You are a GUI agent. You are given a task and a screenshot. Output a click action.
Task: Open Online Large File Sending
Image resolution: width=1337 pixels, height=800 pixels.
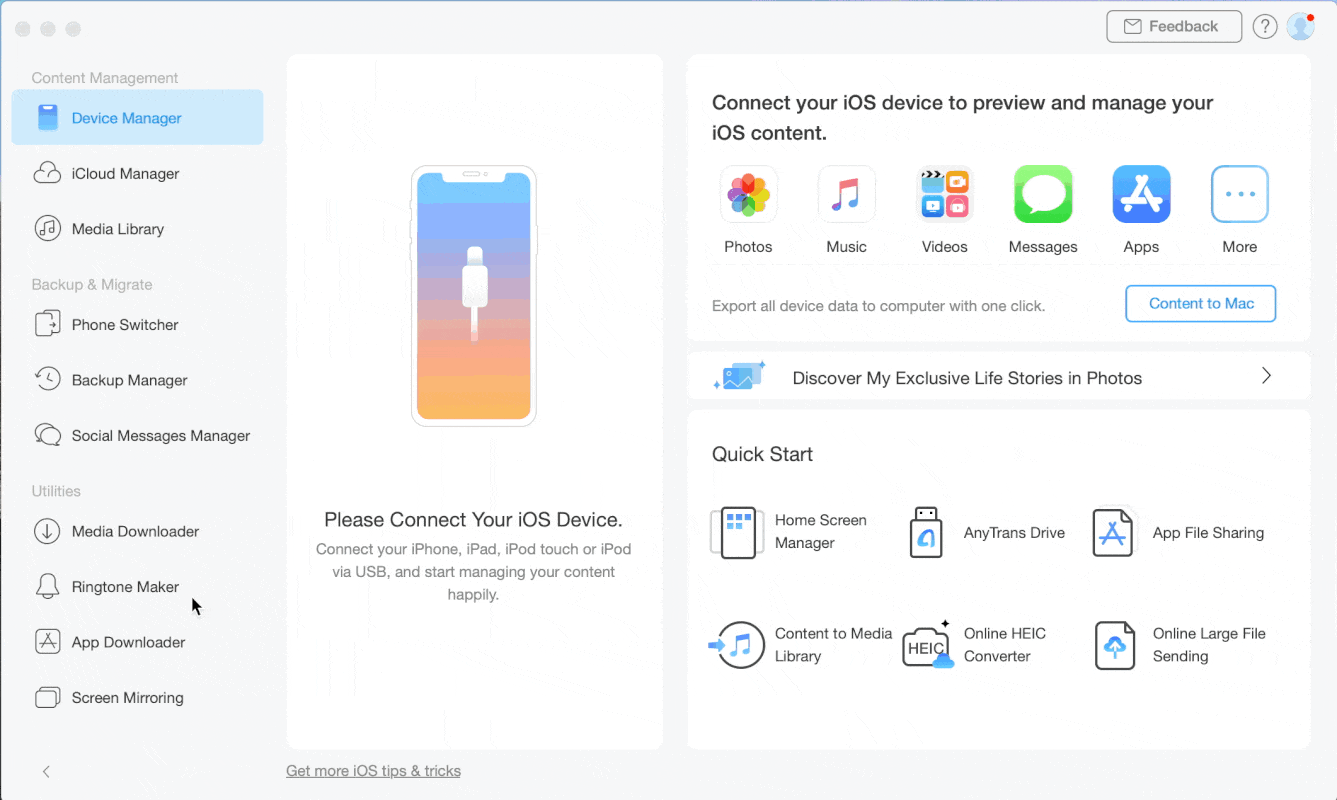coord(1180,645)
